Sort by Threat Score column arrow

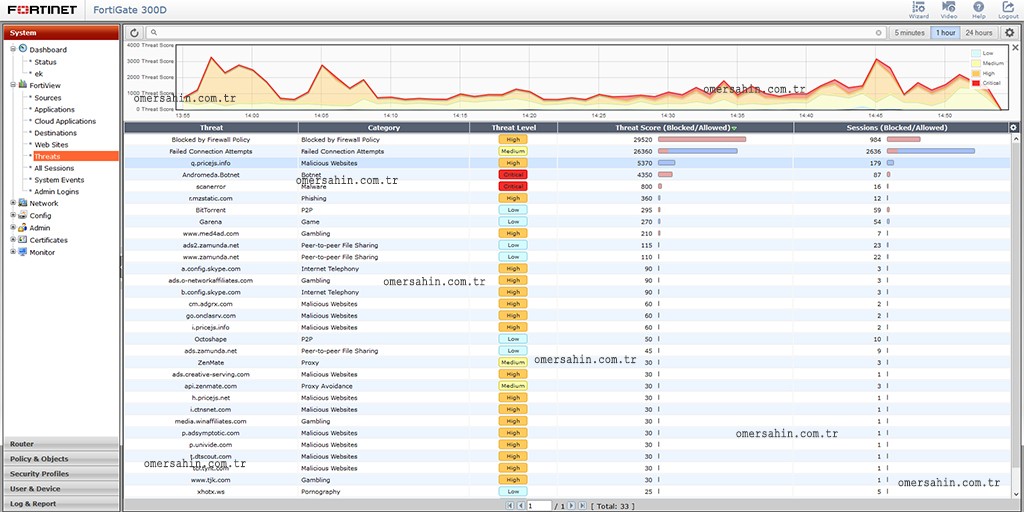(x=734, y=128)
